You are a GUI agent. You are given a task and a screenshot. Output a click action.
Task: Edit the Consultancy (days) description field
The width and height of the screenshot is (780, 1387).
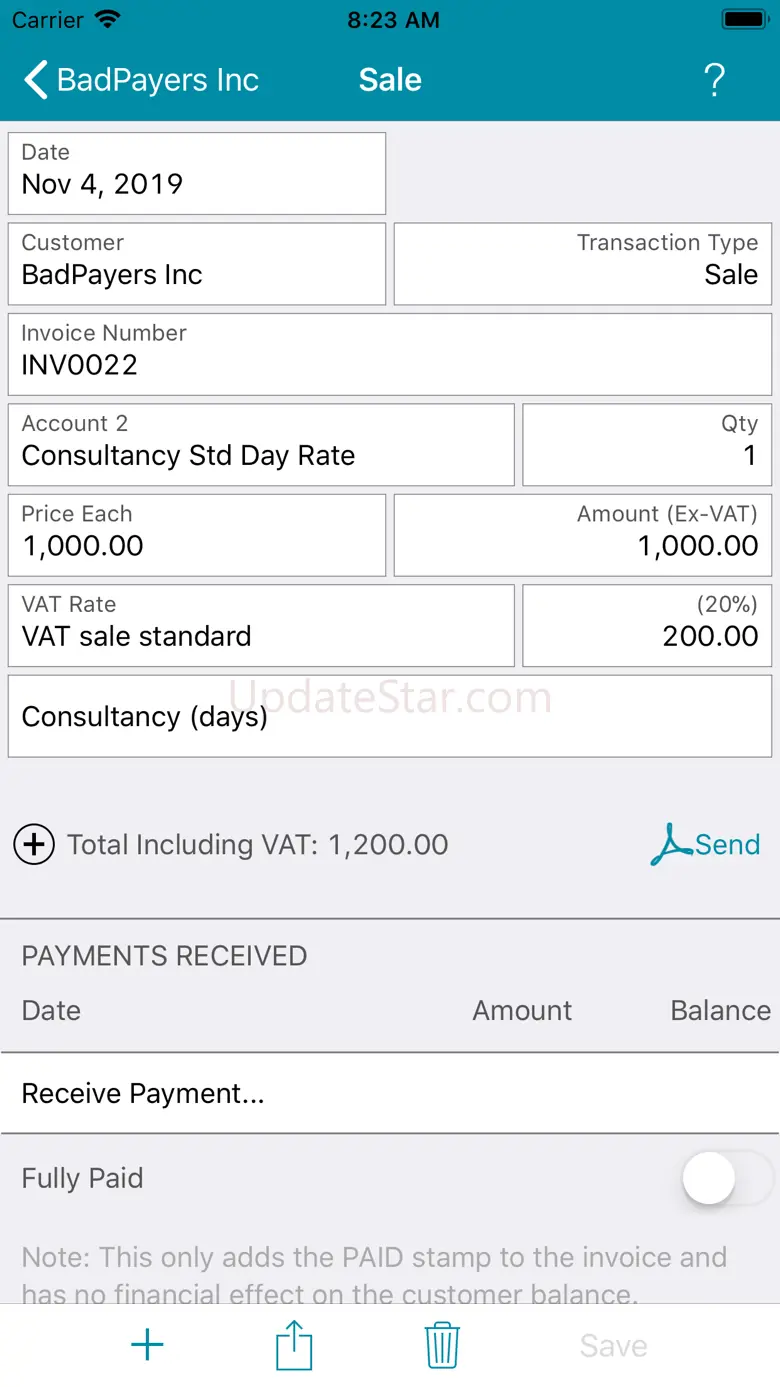[390, 716]
